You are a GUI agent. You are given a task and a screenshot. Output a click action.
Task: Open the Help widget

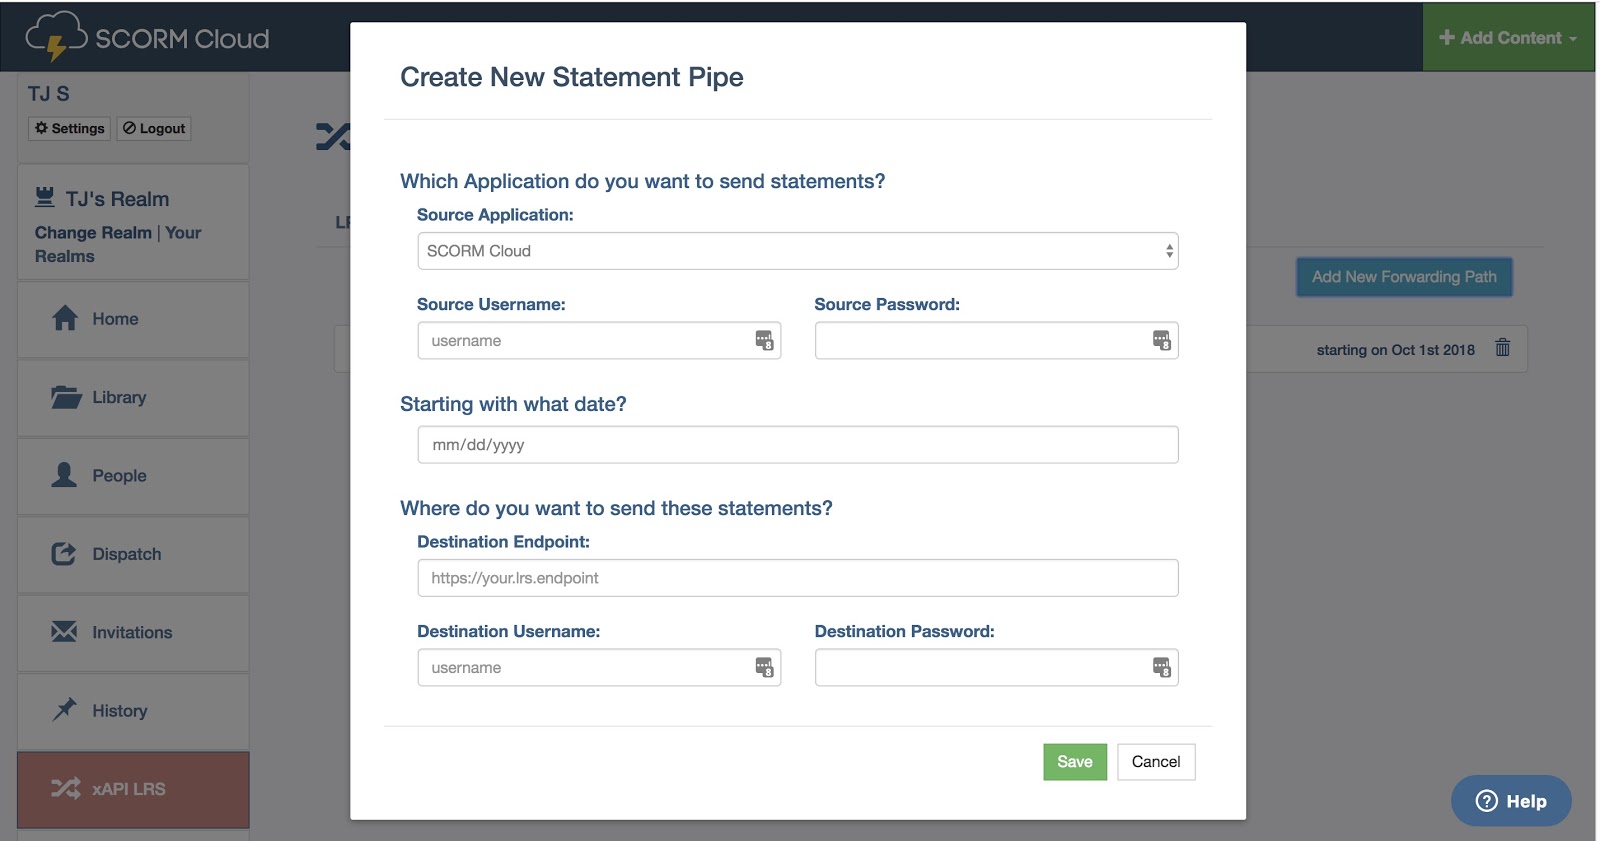tap(1511, 801)
